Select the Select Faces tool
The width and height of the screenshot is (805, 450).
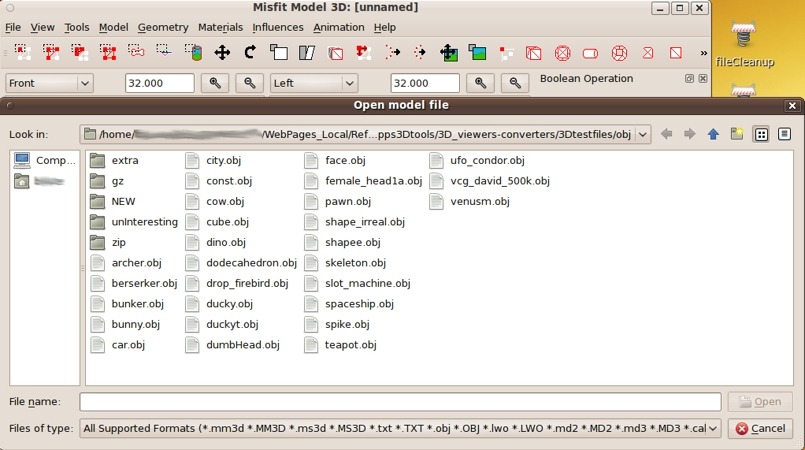(x=51, y=52)
